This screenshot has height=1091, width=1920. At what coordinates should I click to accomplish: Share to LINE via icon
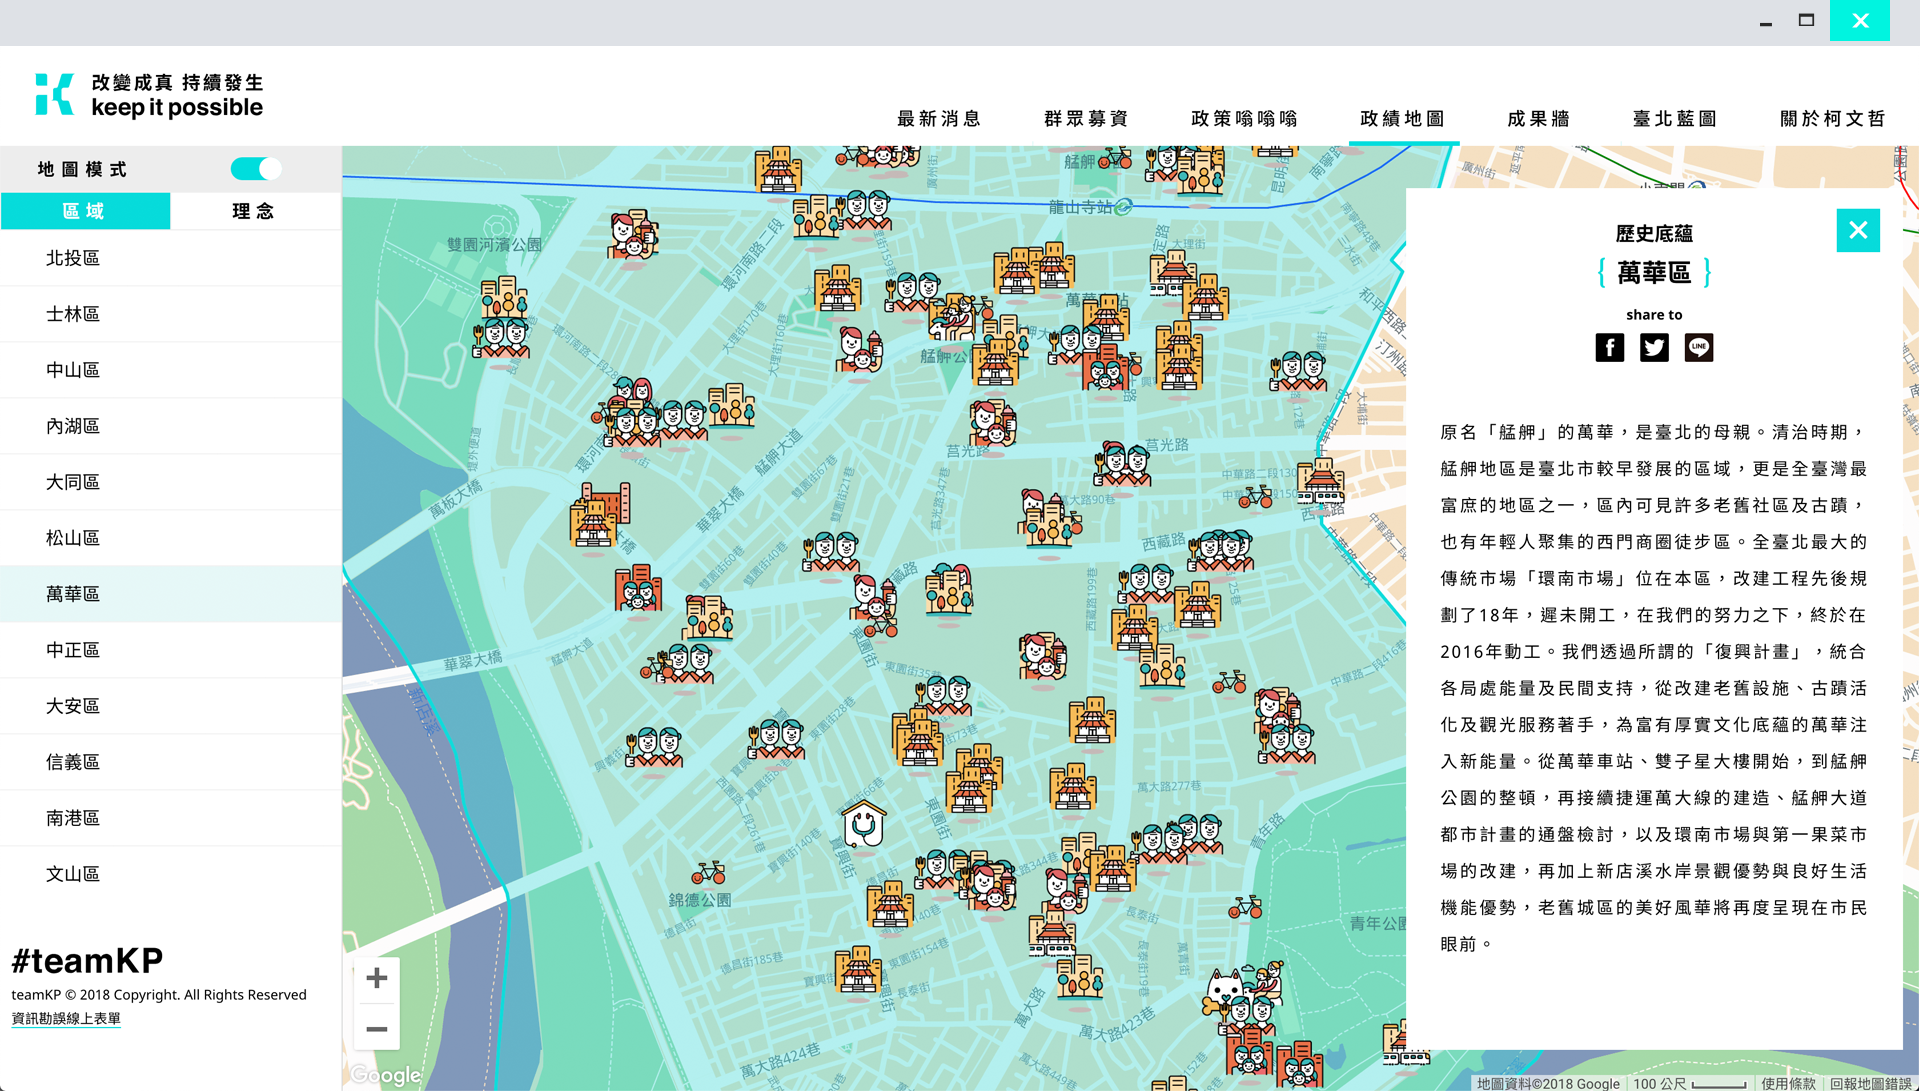pyautogui.click(x=1698, y=347)
